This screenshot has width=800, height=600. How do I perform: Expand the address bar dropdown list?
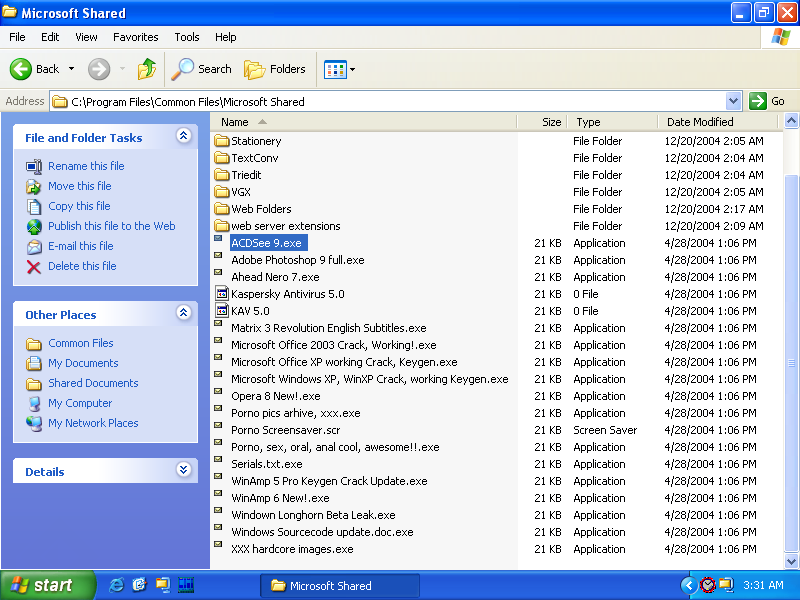[733, 101]
